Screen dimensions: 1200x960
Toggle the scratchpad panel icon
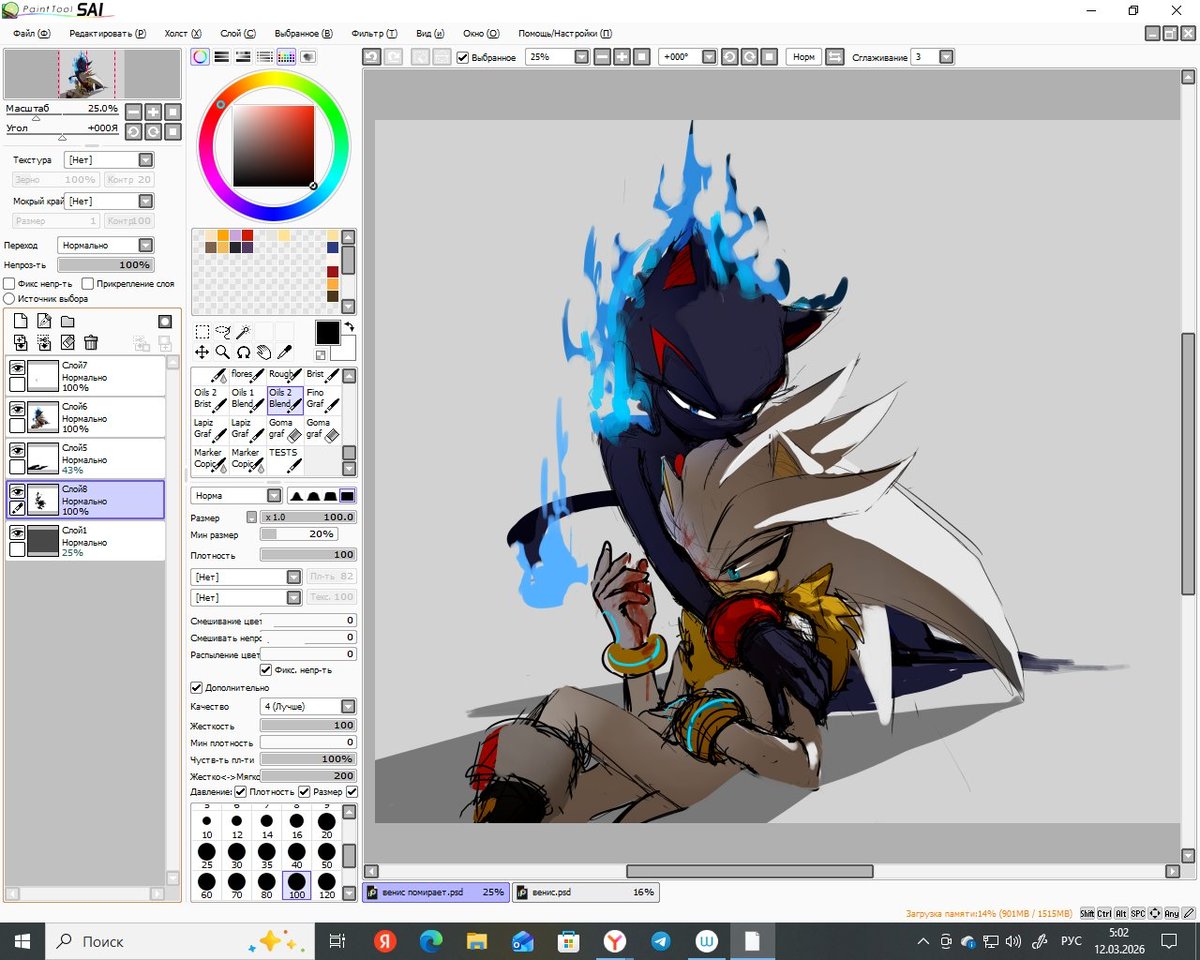[308, 57]
